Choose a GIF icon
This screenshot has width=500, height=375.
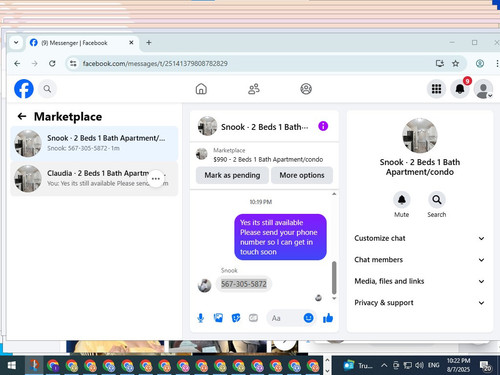click(253, 318)
